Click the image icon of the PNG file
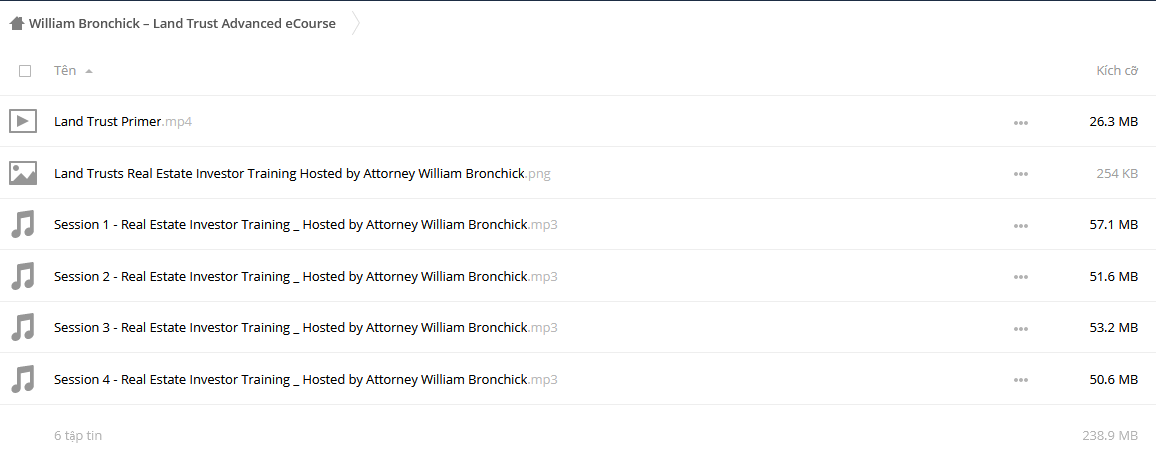The width and height of the screenshot is (1156, 453). [x=23, y=173]
